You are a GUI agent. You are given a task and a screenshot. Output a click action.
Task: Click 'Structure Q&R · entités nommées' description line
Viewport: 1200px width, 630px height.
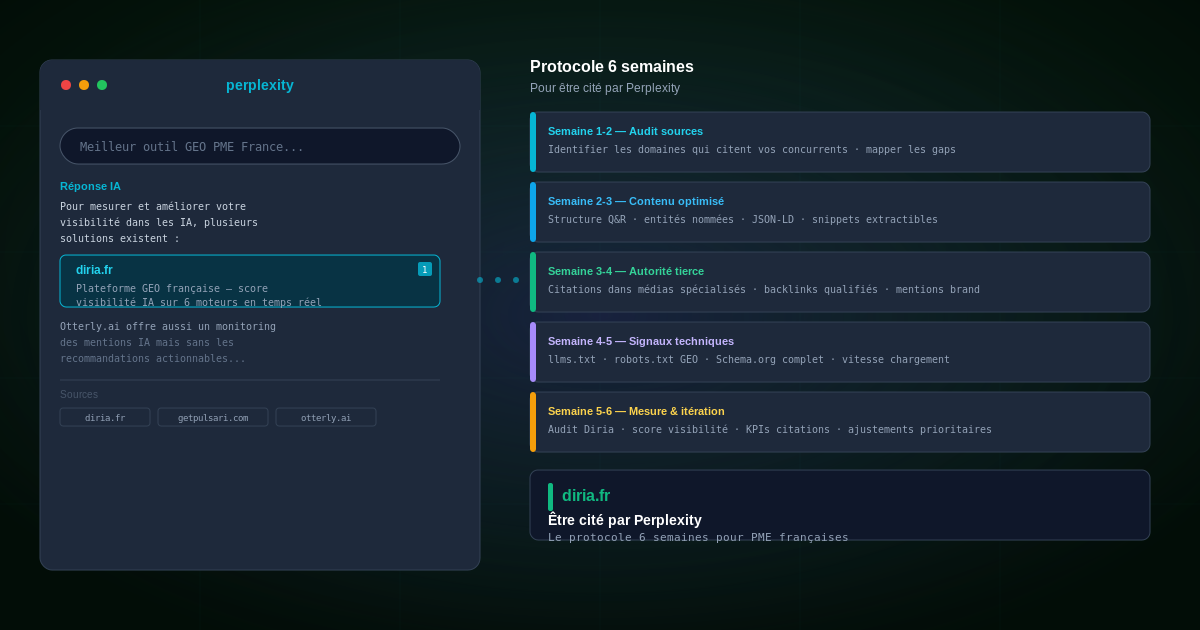pos(743,219)
